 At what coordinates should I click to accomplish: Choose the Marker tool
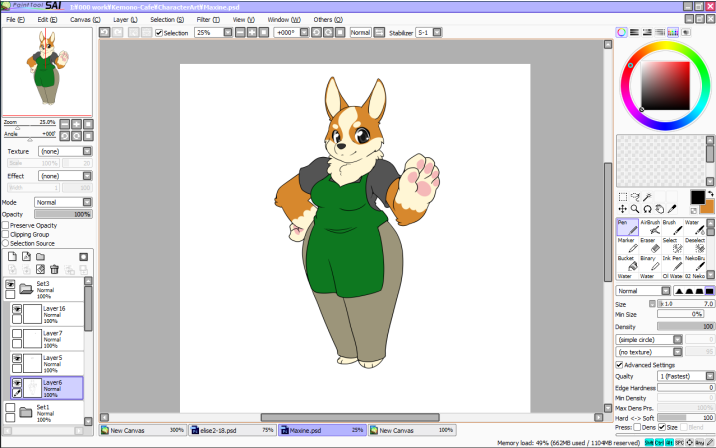(x=628, y=245)
